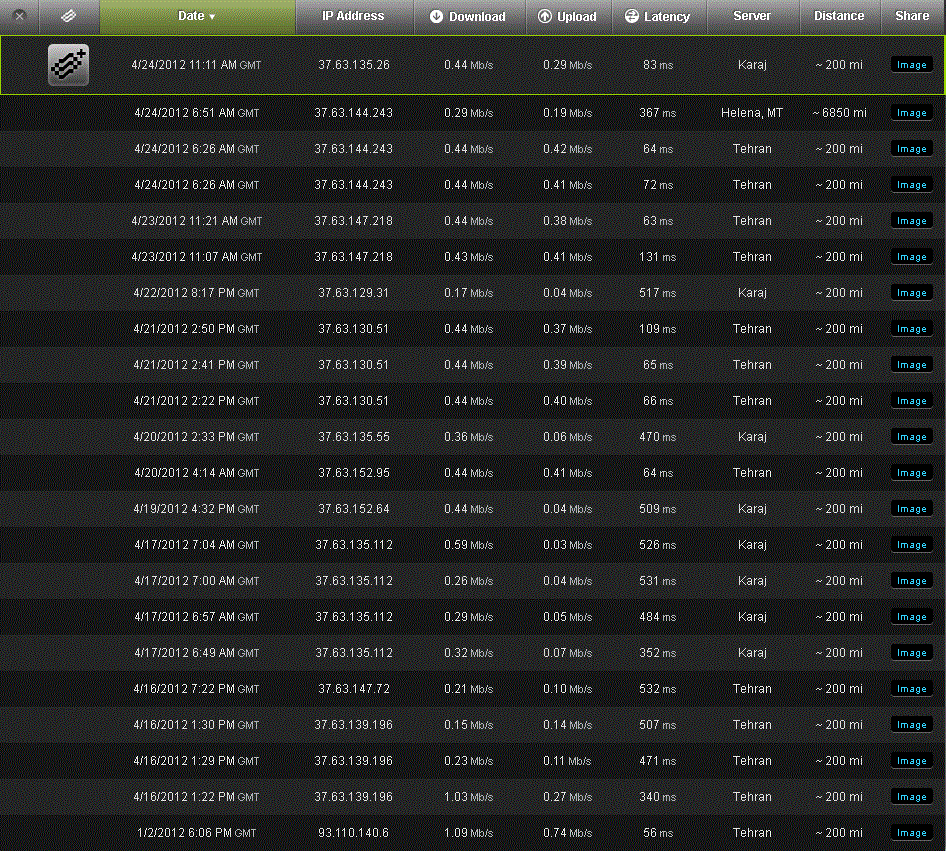This screenshot has width=946, height=851.
Task: Click download value 0.59 Mb/s
Action: [x=469, y=545]
